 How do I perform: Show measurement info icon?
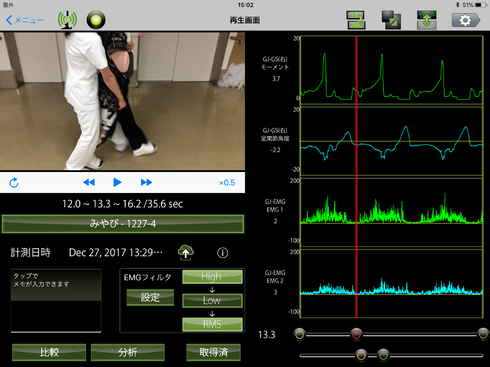tap(223, 253)
